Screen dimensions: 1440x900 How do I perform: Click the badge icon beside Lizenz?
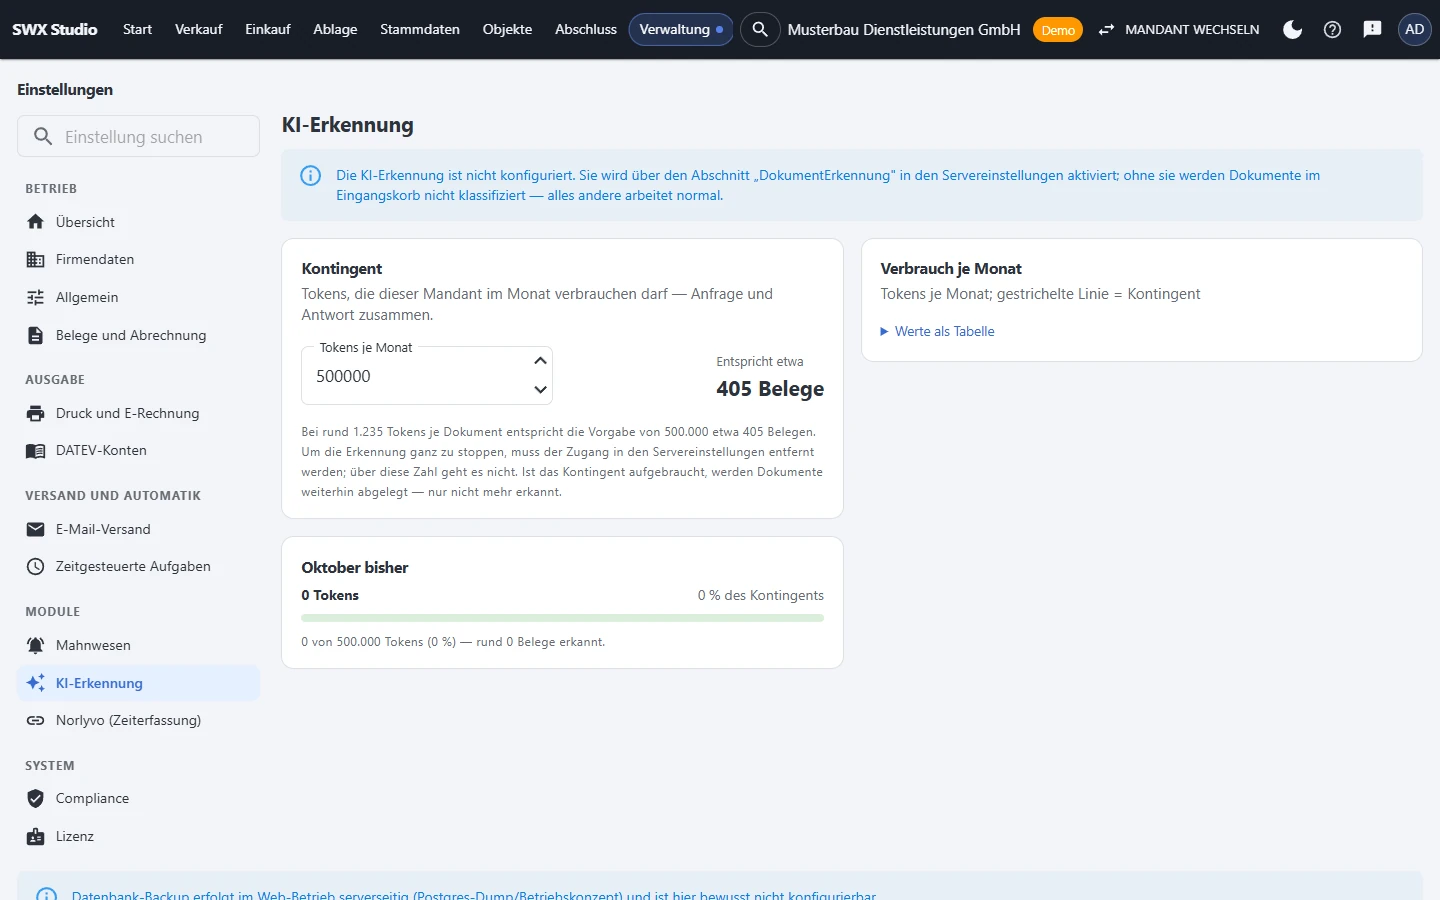click(x=36, y=836)
